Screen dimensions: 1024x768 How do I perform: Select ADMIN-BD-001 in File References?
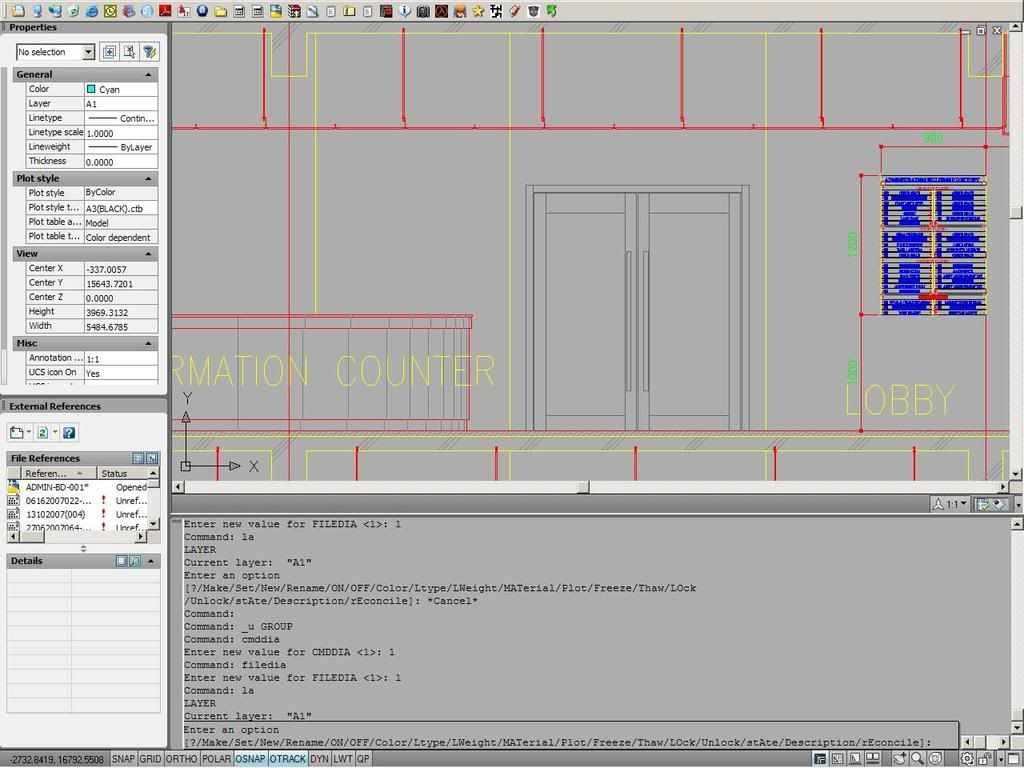[x=55, y=487]
